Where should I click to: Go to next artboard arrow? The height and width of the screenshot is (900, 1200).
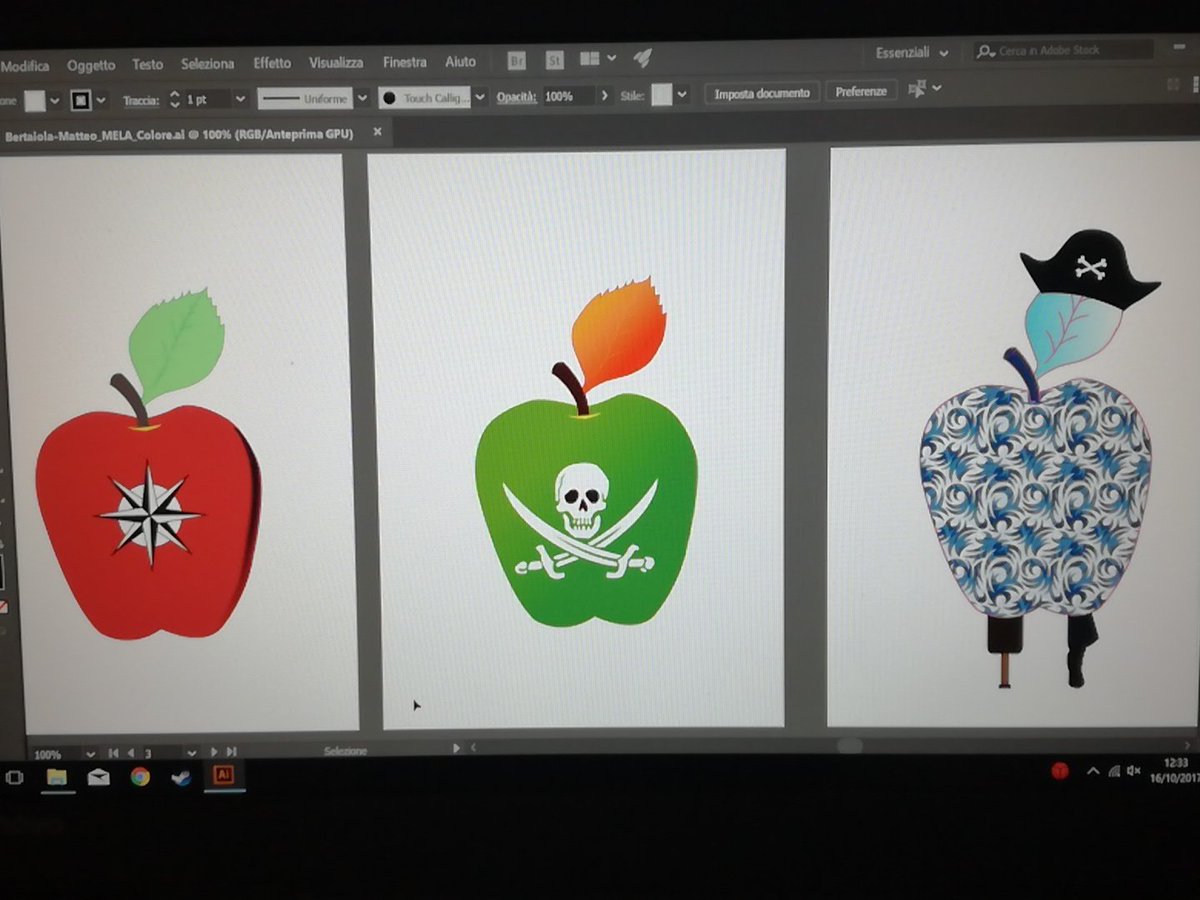click(x=214, y=751)
